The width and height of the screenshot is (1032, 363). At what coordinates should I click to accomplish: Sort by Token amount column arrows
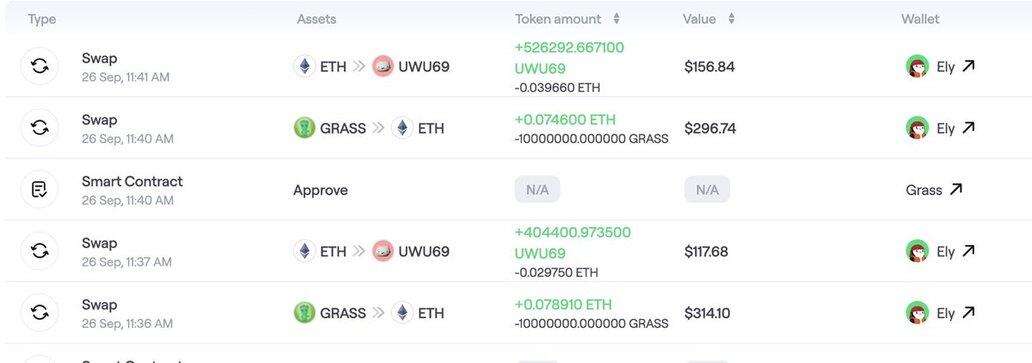coord(616,19)
